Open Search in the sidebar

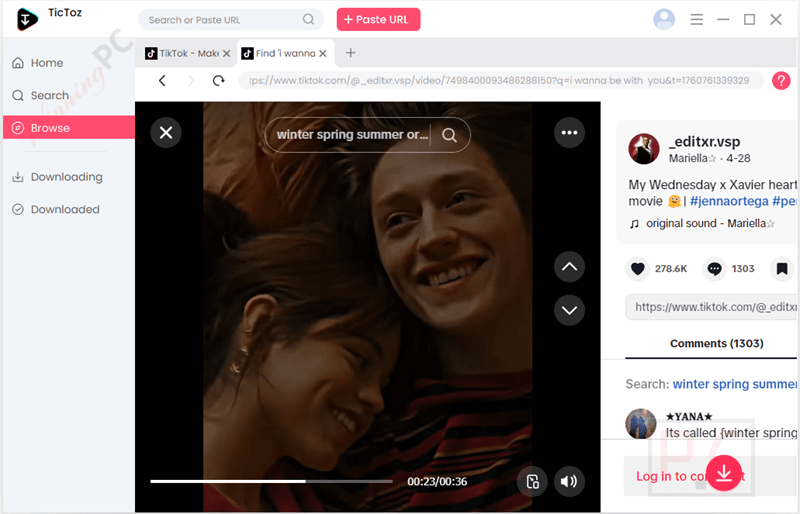tap(69, 95)
